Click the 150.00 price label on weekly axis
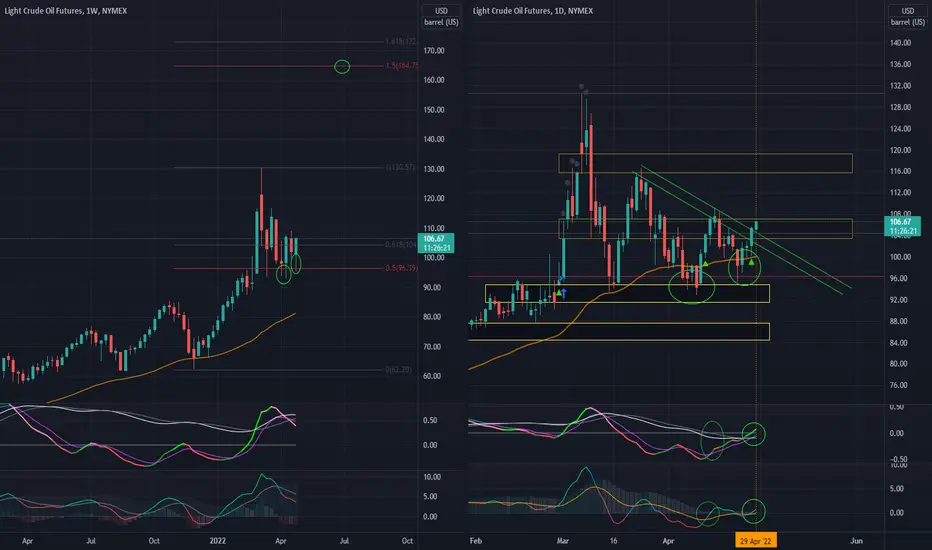 pos(434,110)
